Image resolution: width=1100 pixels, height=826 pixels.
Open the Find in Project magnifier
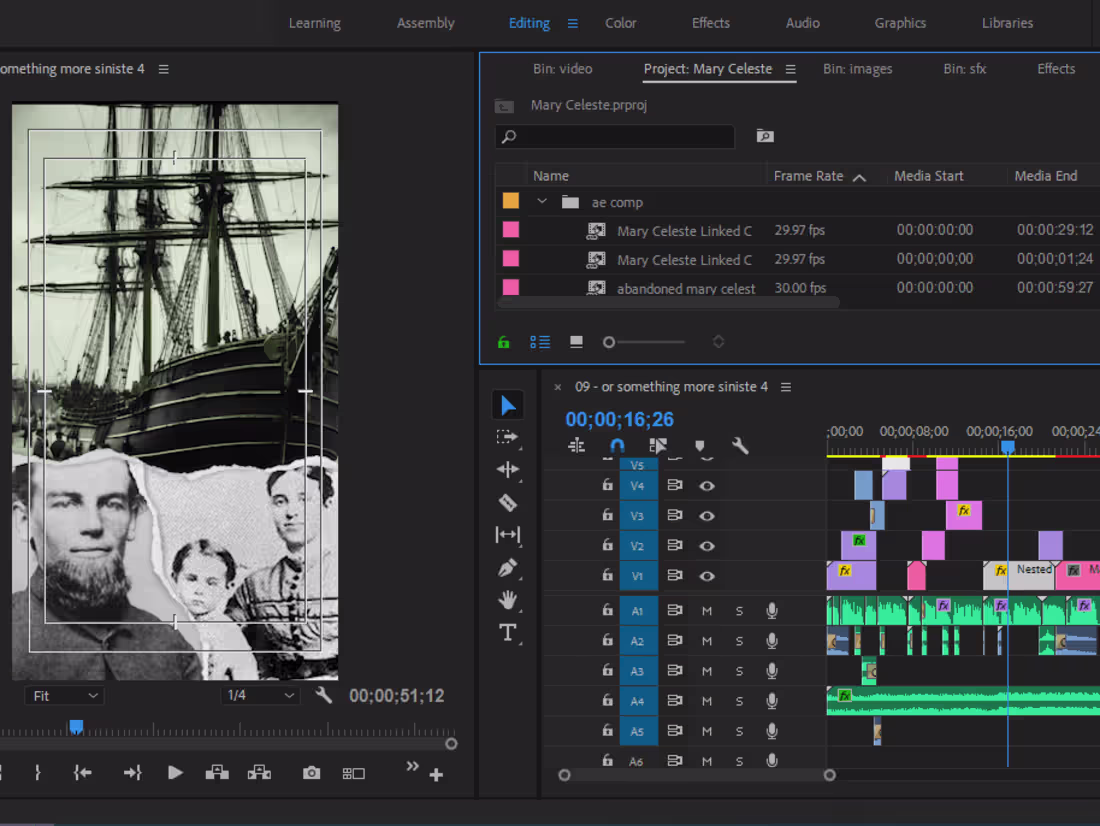click(765, 136)
